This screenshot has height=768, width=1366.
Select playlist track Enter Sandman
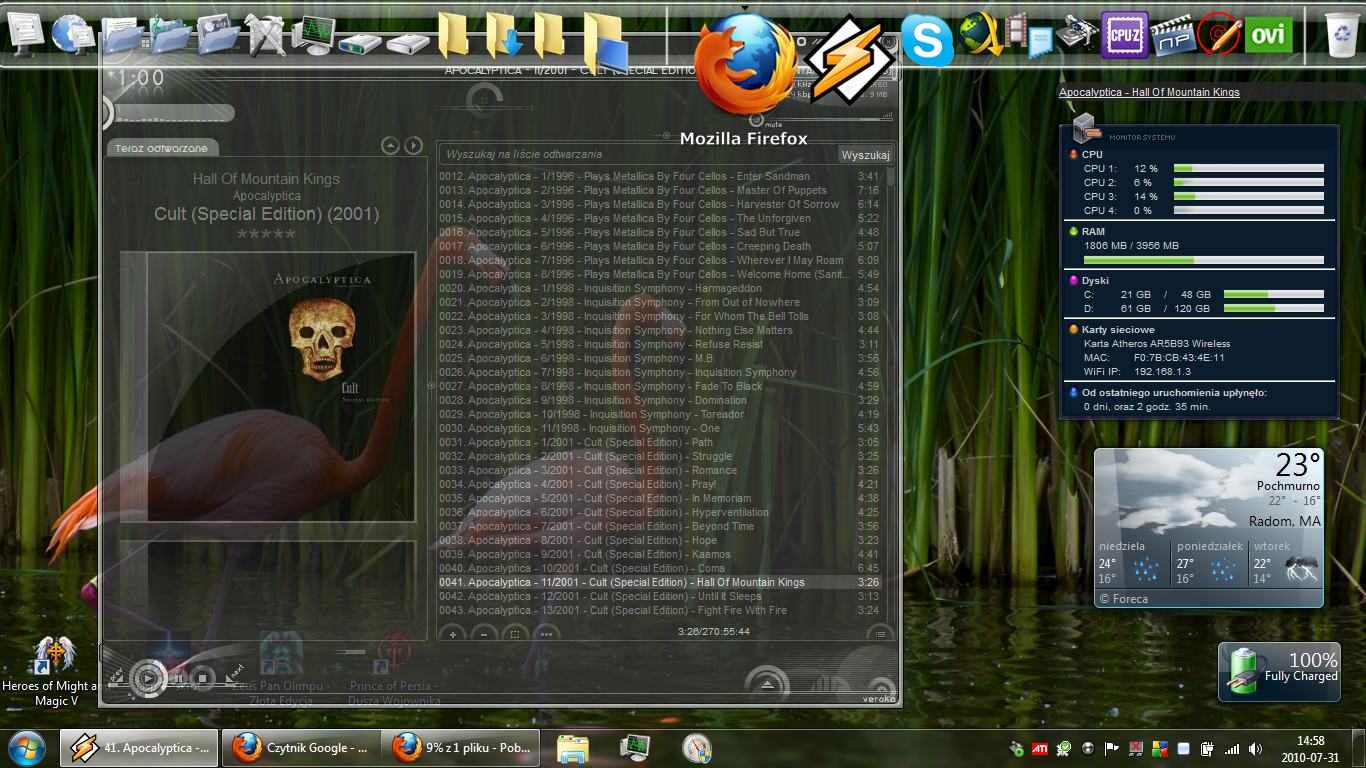(x=661, y=176)
